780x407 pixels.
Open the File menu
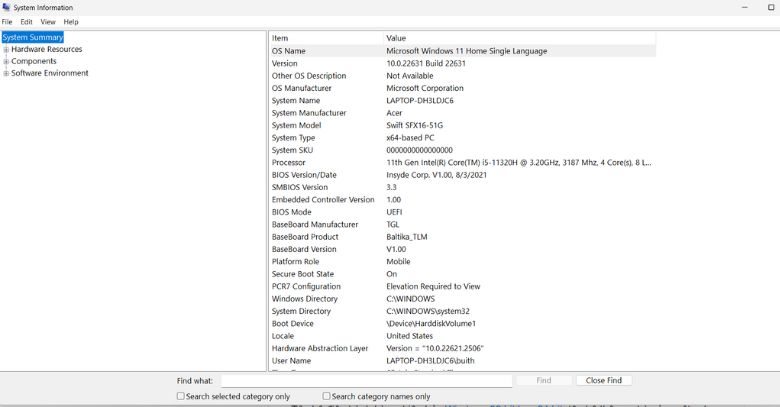(7, 22)
